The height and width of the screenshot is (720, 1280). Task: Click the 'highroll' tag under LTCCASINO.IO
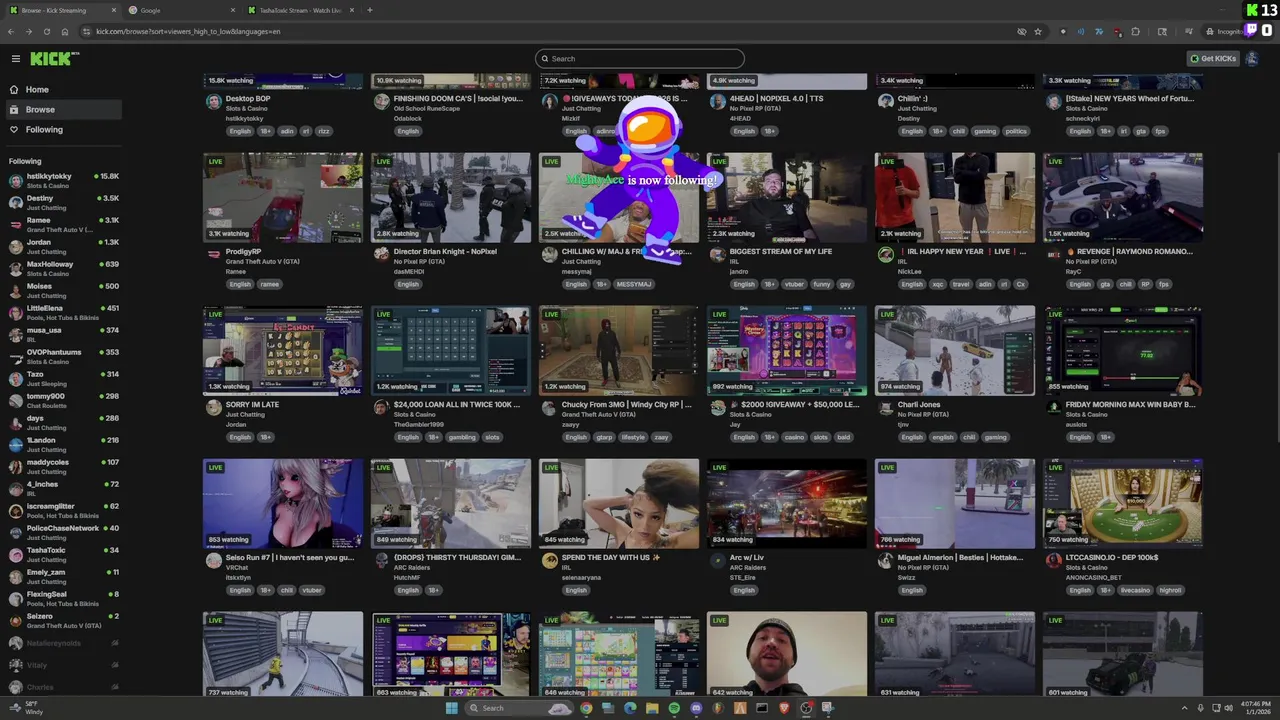(x=1170, y=590)
